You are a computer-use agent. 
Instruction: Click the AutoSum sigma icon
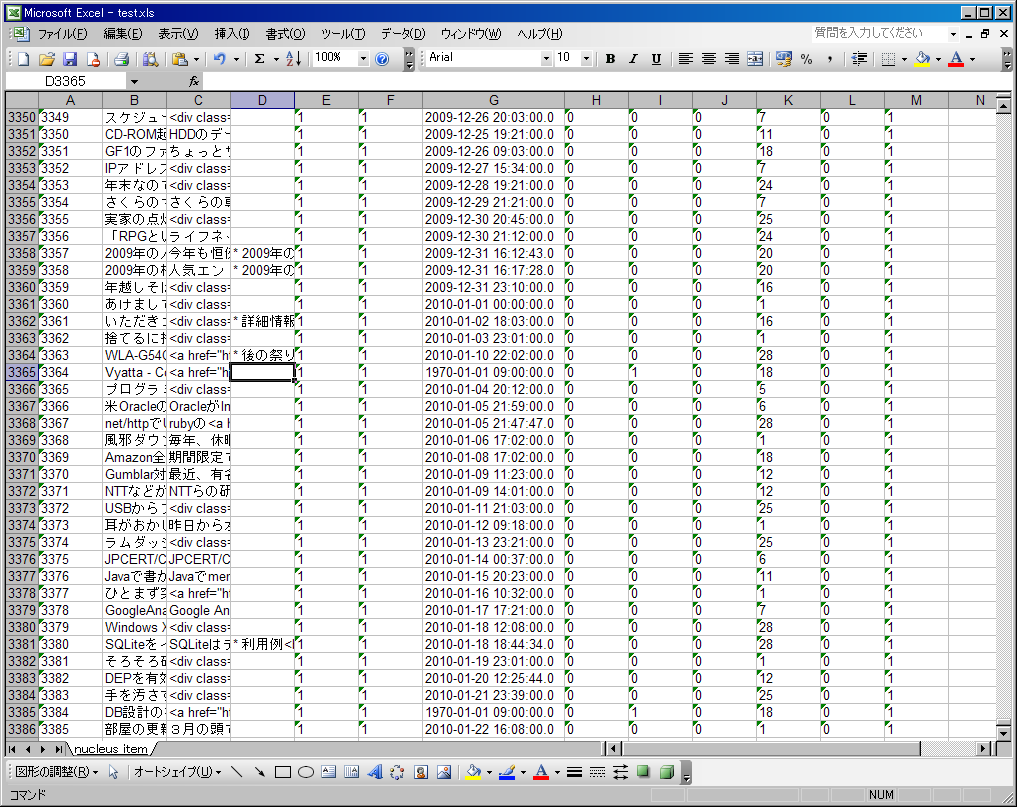[x=260, y=59]
